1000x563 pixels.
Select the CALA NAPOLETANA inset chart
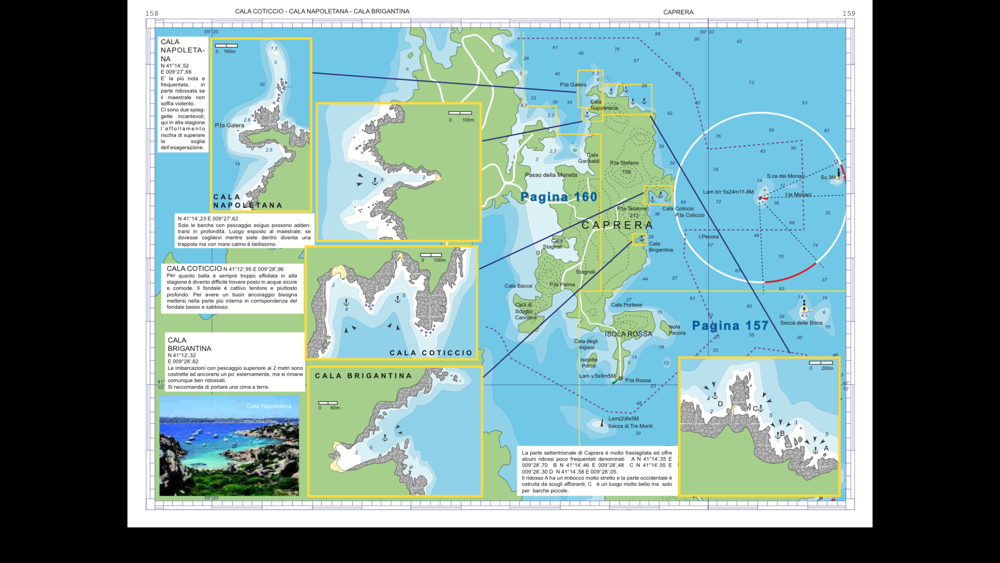click(x=261, y=125)
